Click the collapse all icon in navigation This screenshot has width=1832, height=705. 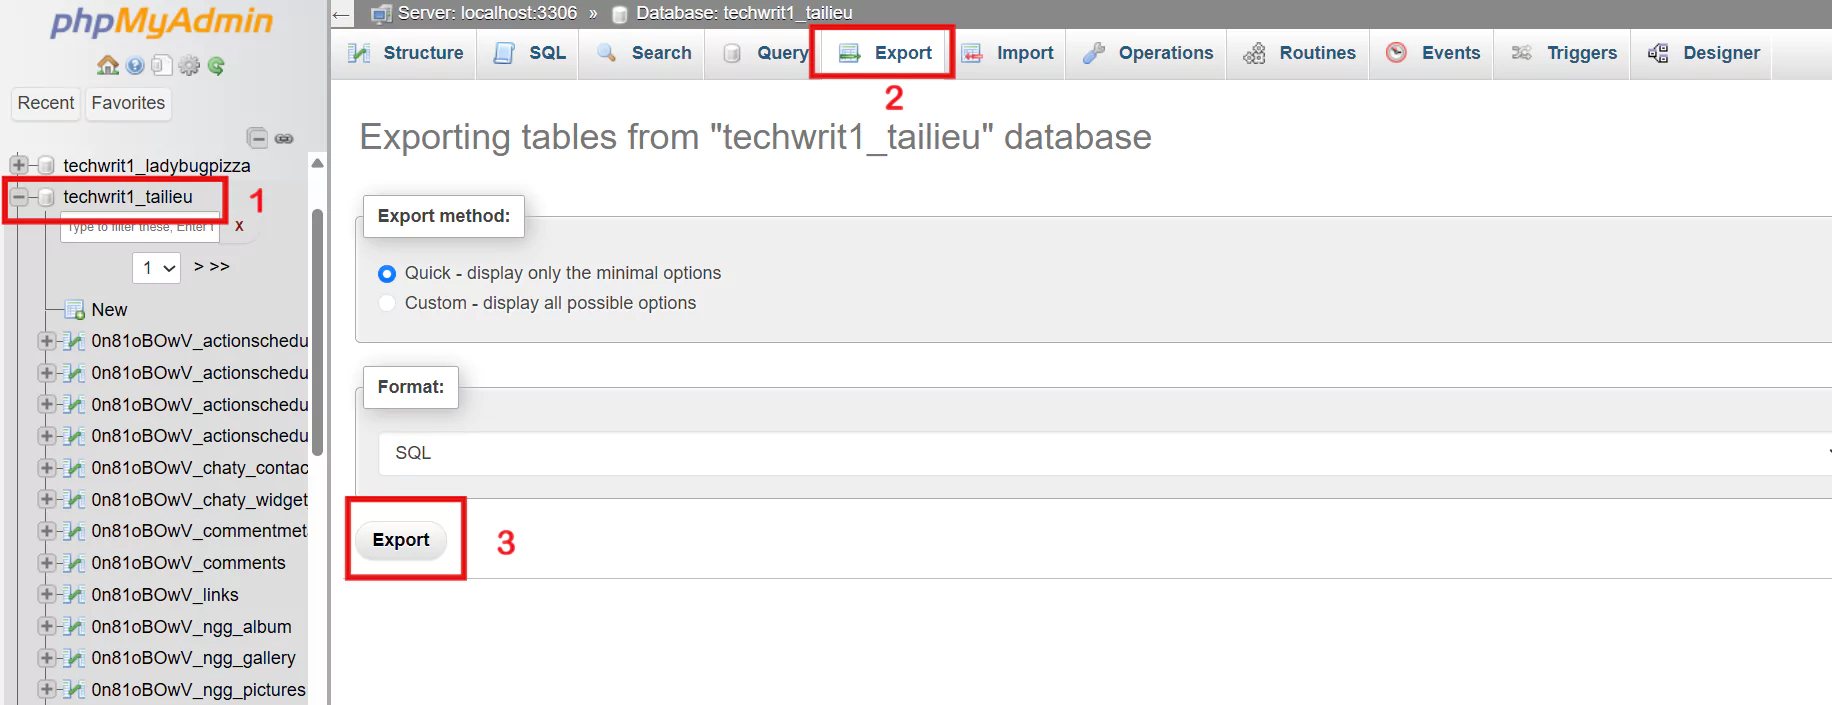257,138
